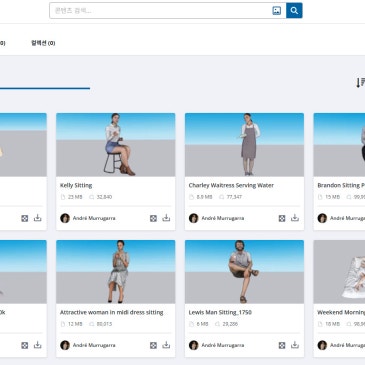Open Weekend Morning bed thumbnail
This screenshot has height=365, width=365.
point(339,272)
